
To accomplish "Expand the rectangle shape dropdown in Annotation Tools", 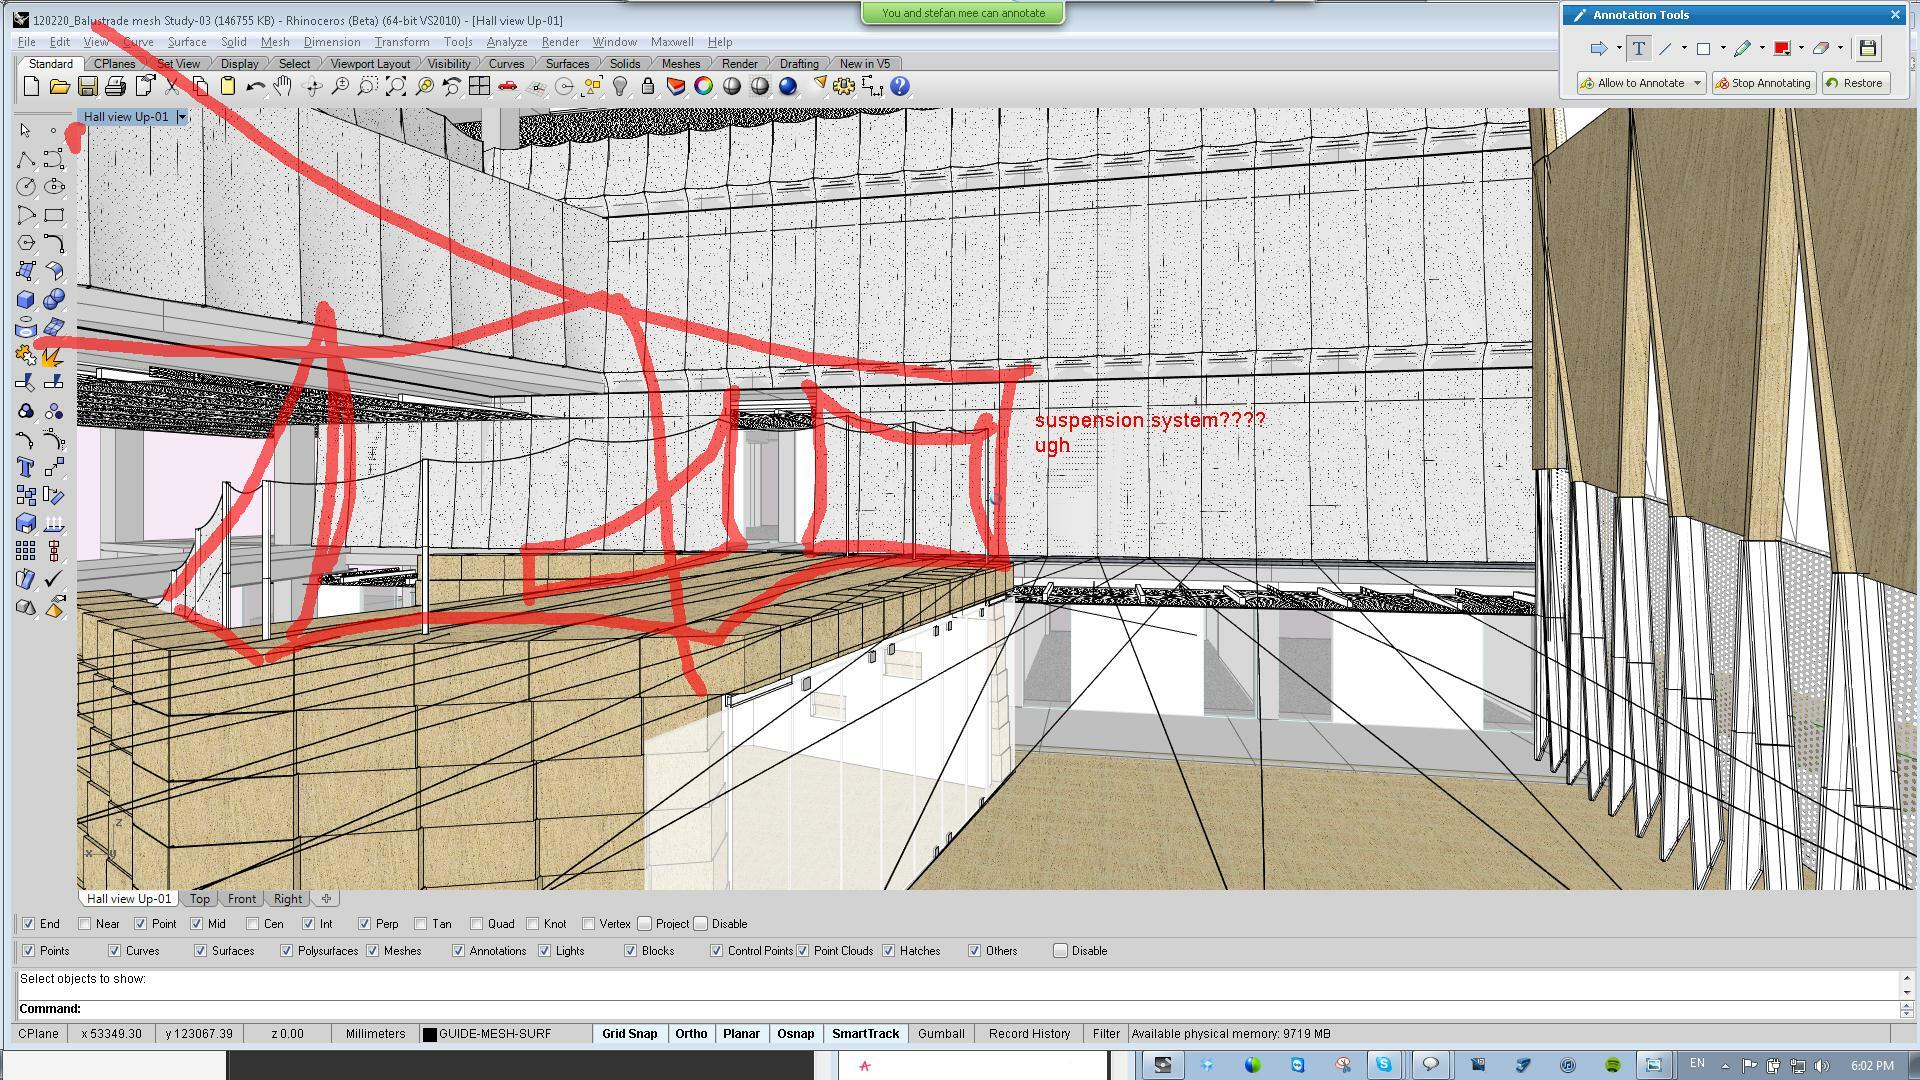I will 1723,48.
